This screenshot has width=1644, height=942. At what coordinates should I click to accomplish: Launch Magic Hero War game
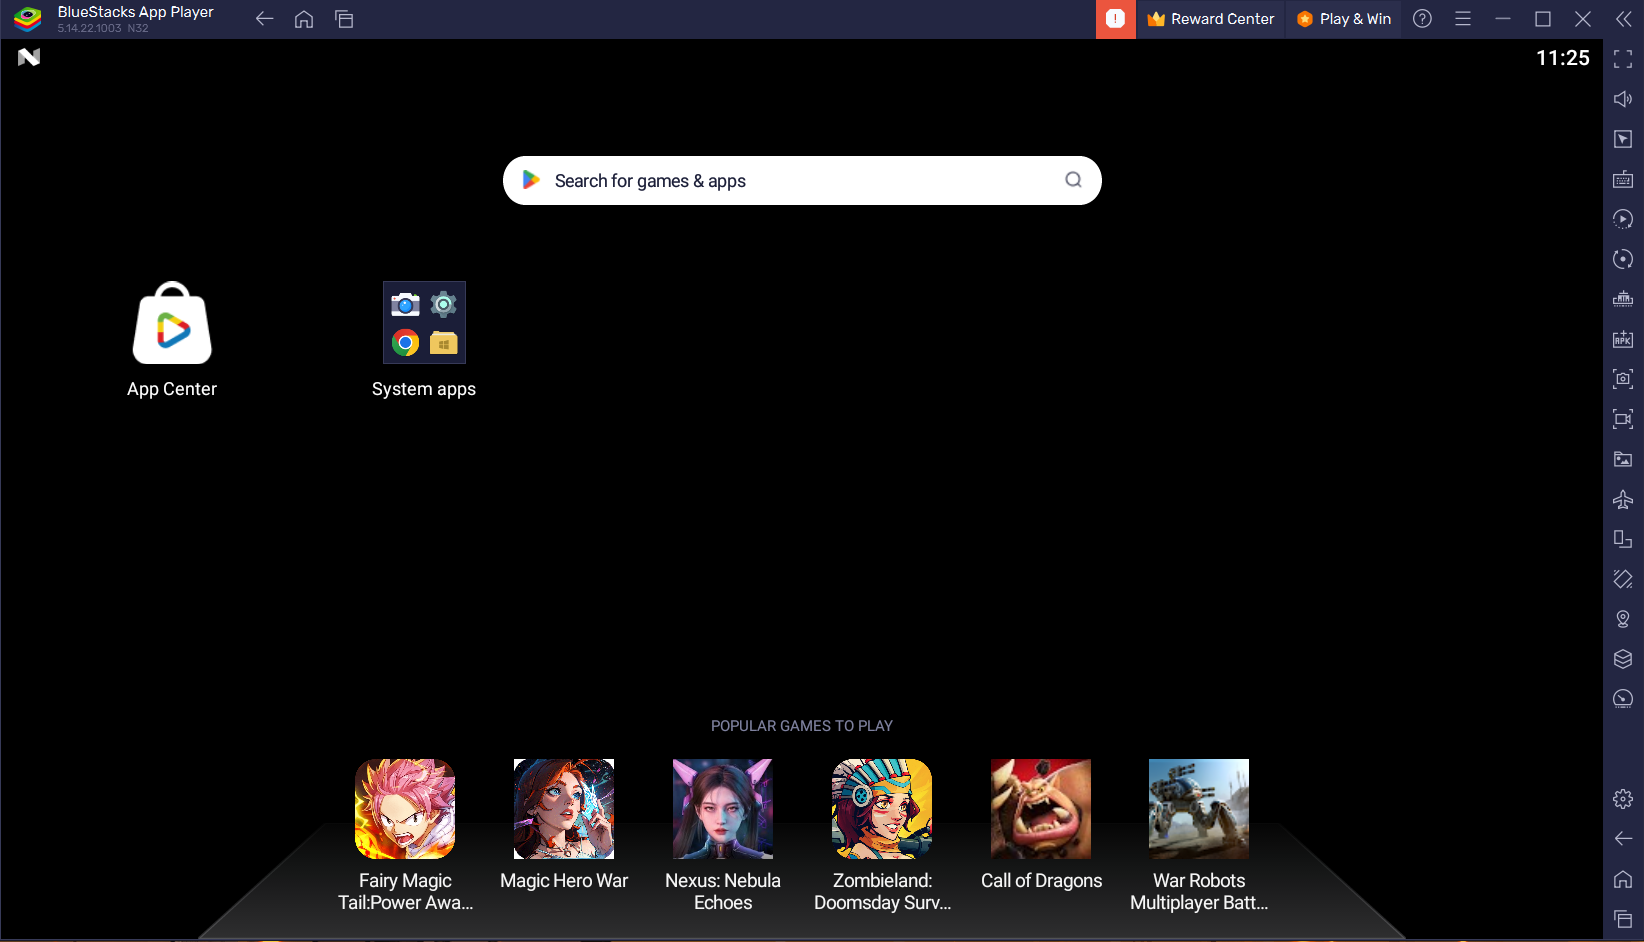[x=564, y=809]
